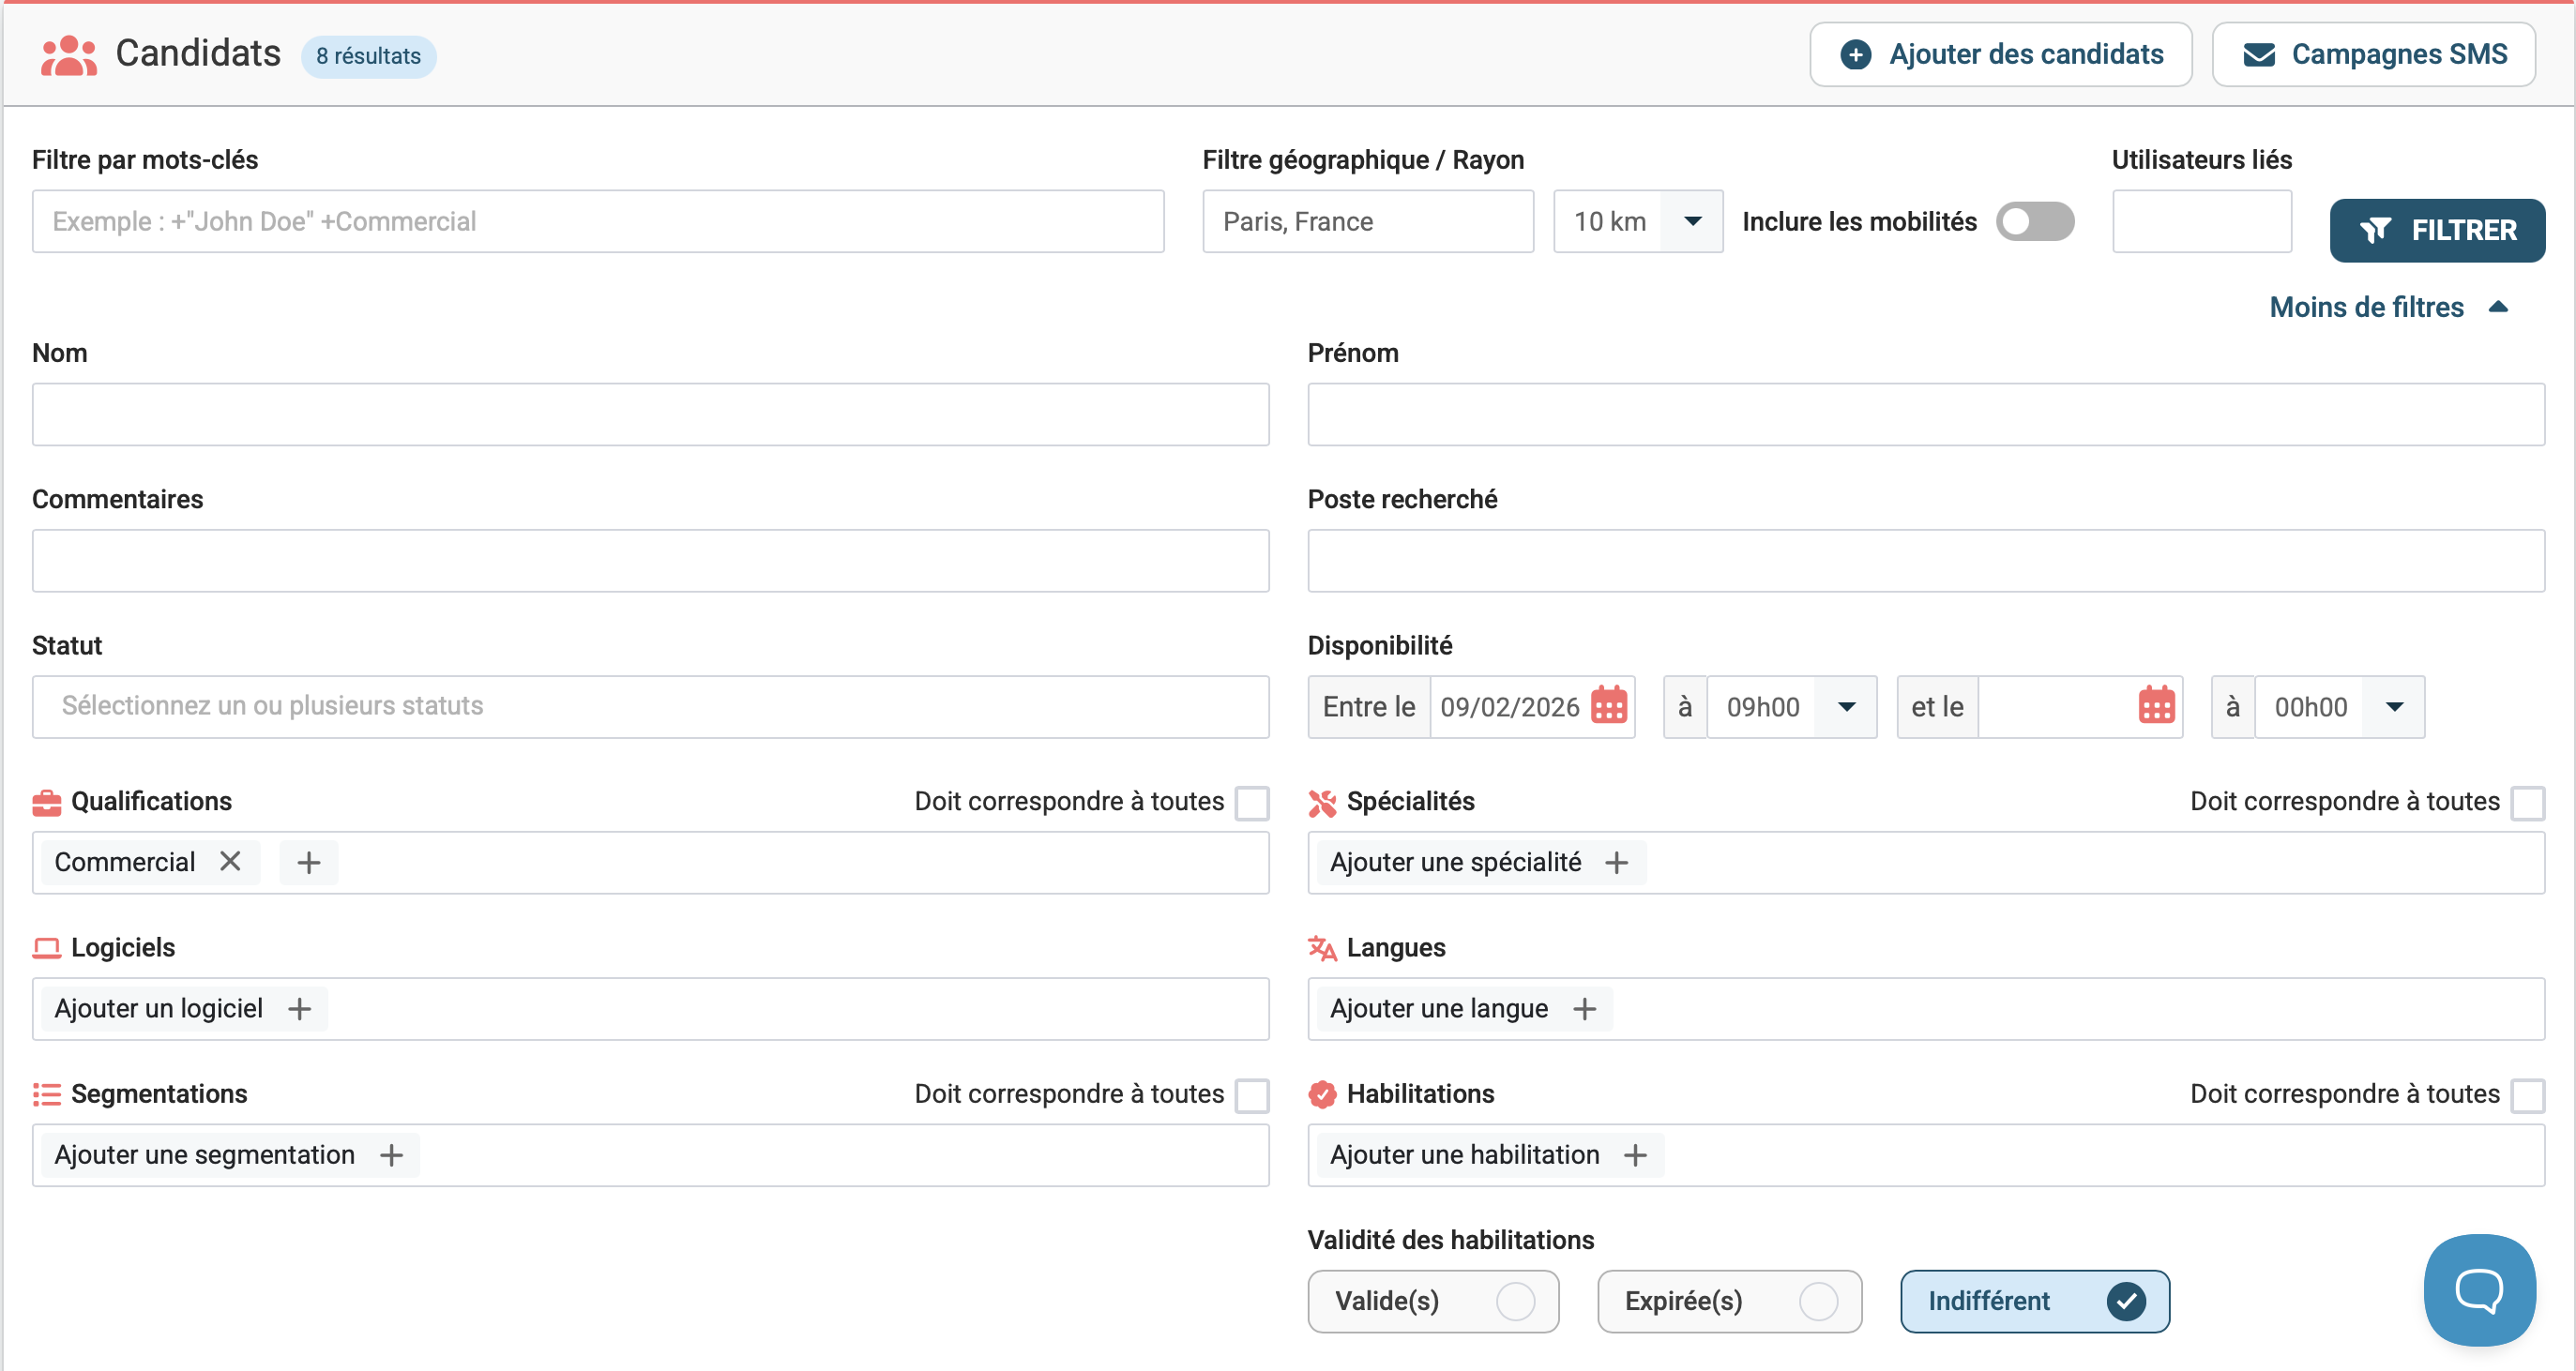Screen dimensions: 2576x1371
Task: Open the chat support bubble
Action: click(x=2478, y=1289)
